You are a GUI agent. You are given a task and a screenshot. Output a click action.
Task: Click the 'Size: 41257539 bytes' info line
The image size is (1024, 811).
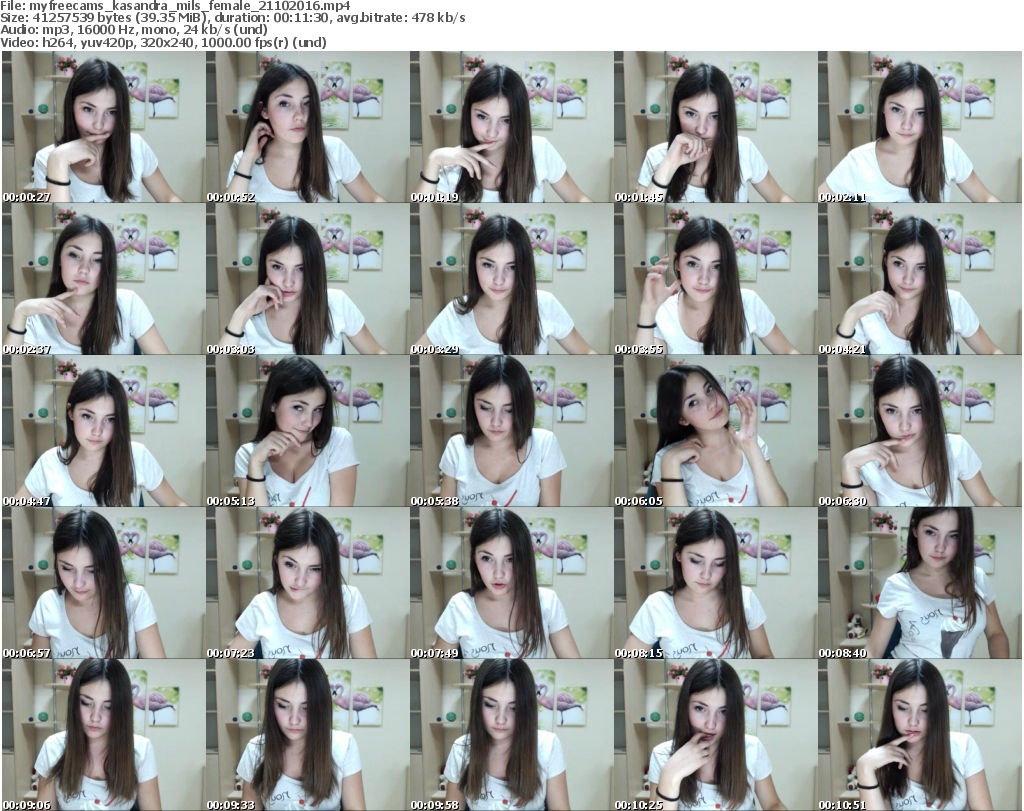pos(232,18)
